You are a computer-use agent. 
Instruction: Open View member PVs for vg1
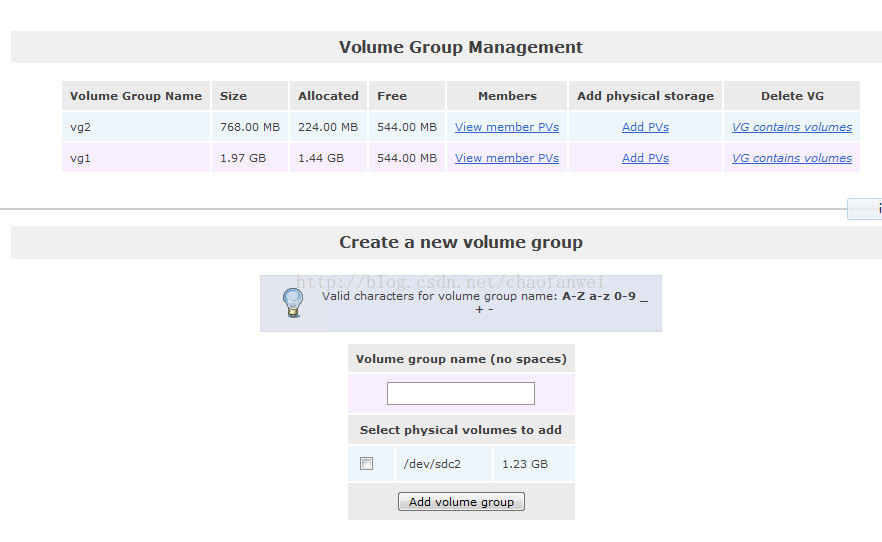click(x=506, y=158)
